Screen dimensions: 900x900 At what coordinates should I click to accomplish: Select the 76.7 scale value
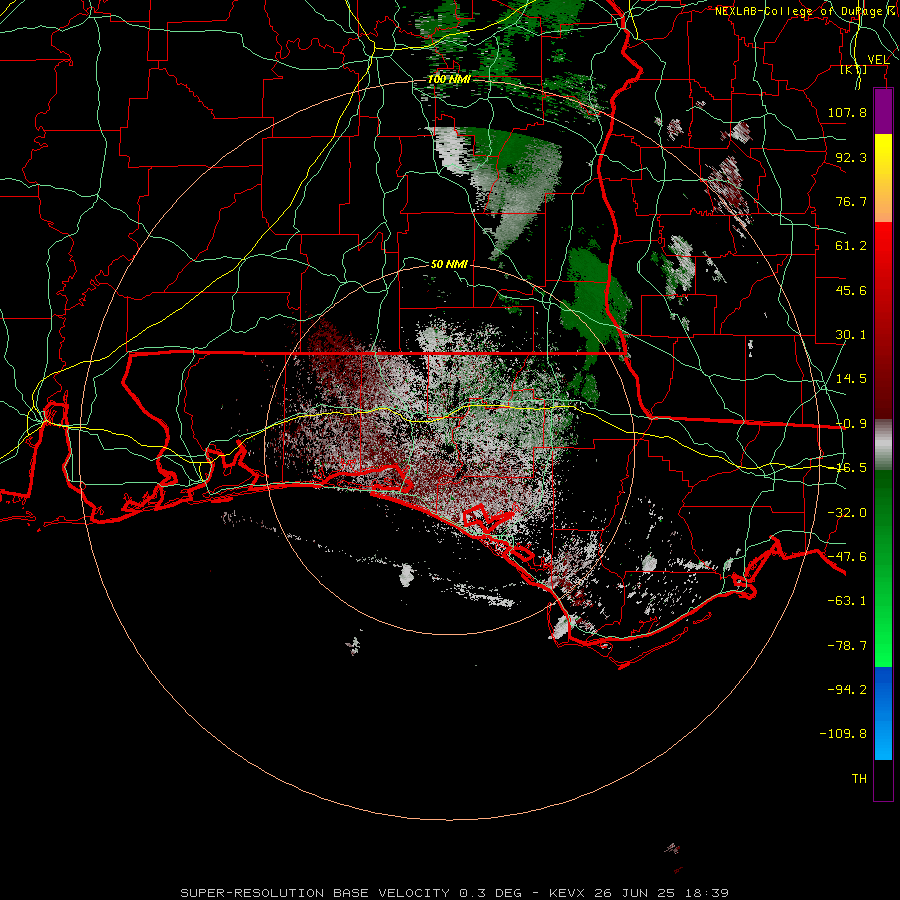tap(851, 201)
